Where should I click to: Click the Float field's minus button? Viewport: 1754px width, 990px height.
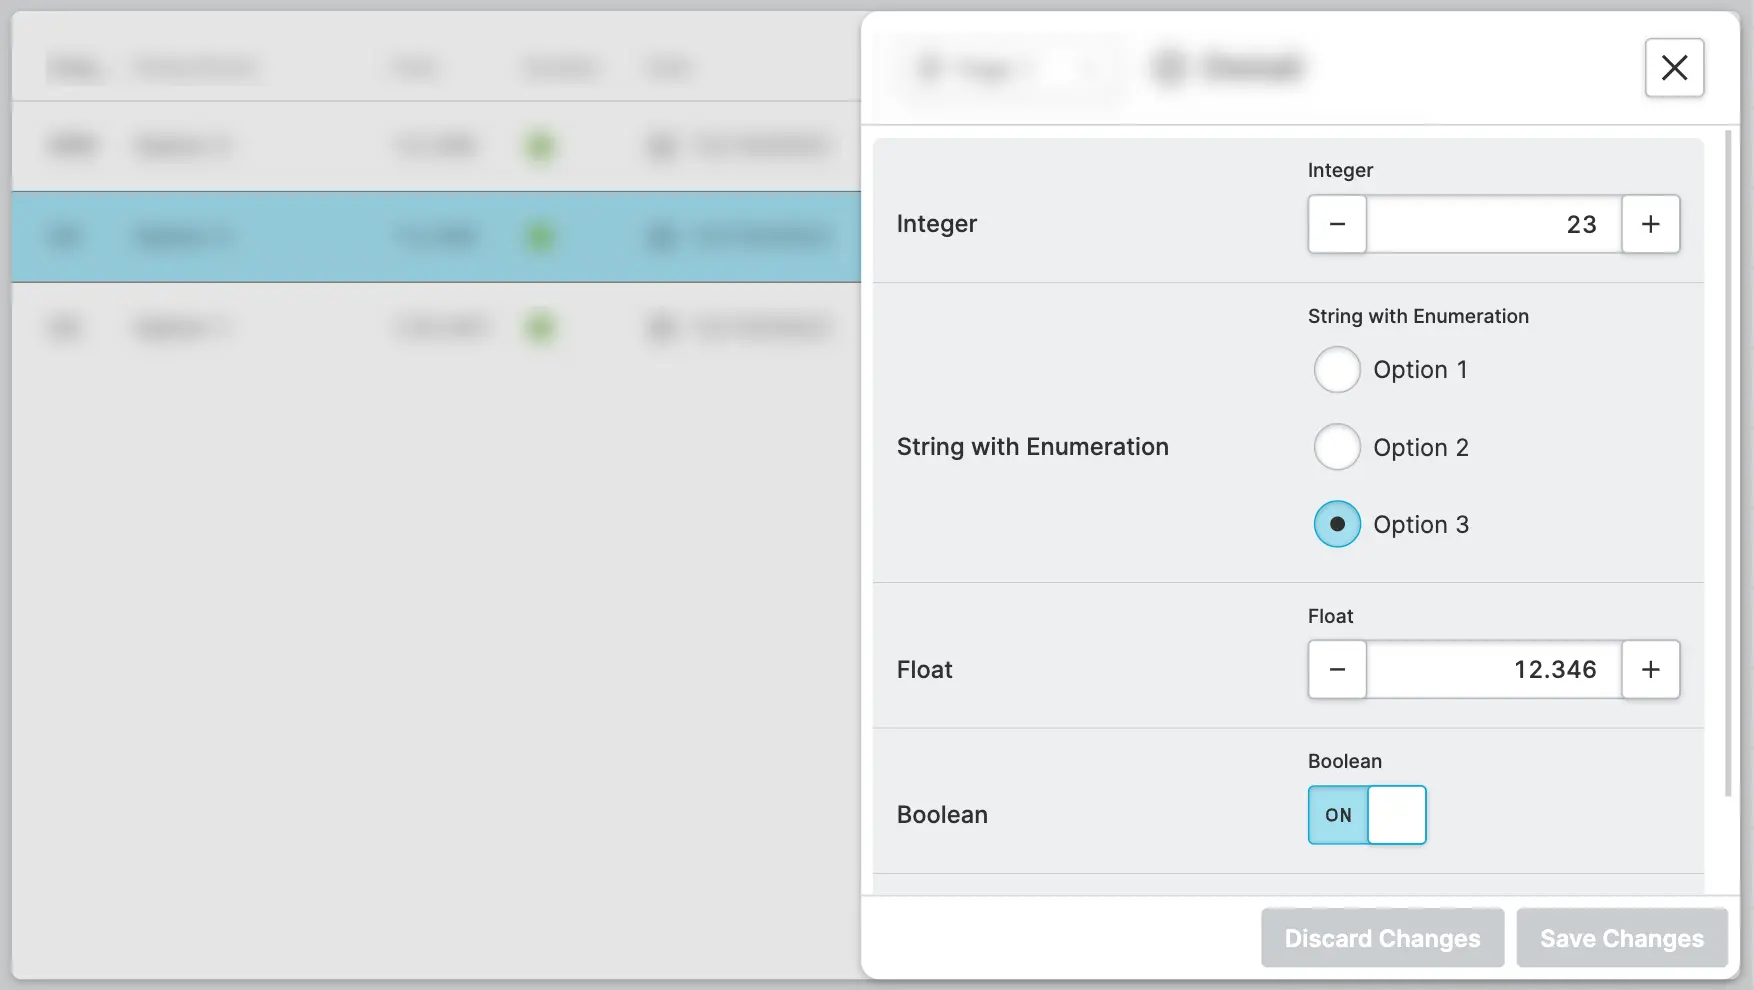pos(1337,670)
